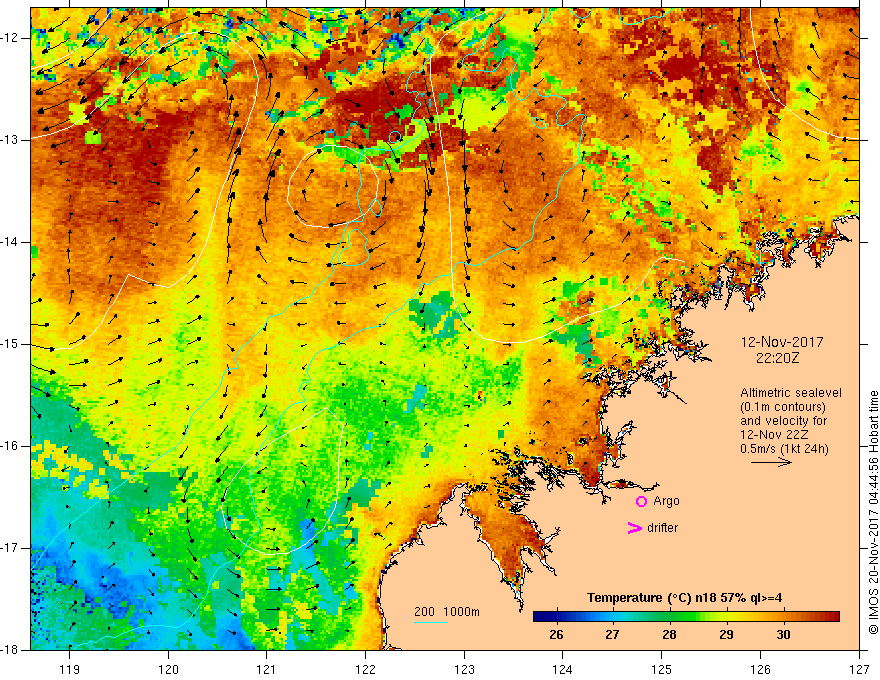Click the -17 latitude axis label
Viewport: 880px width, 680px height.
10,548
